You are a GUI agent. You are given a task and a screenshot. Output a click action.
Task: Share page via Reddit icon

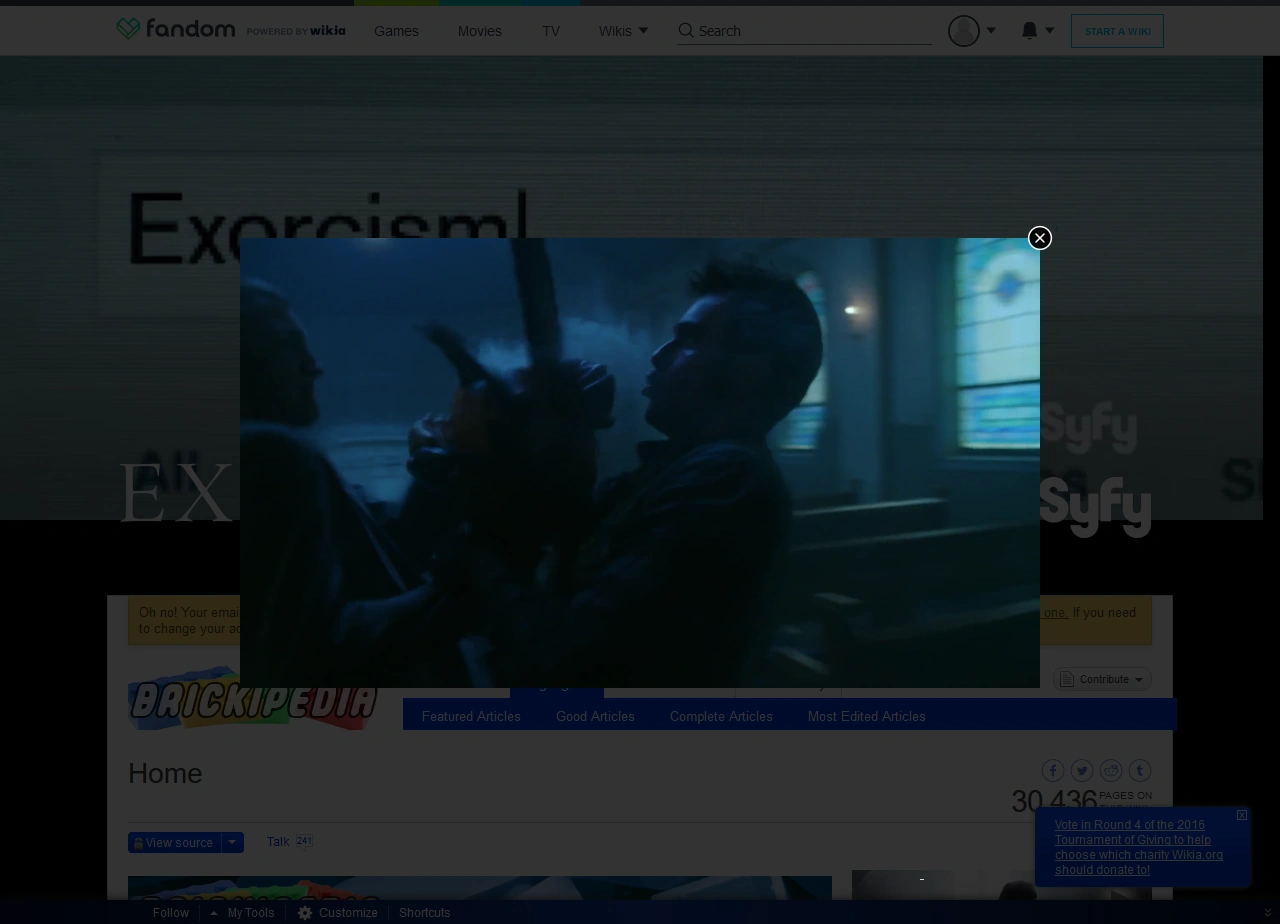pyautogui.click(x=1111, y=770)
